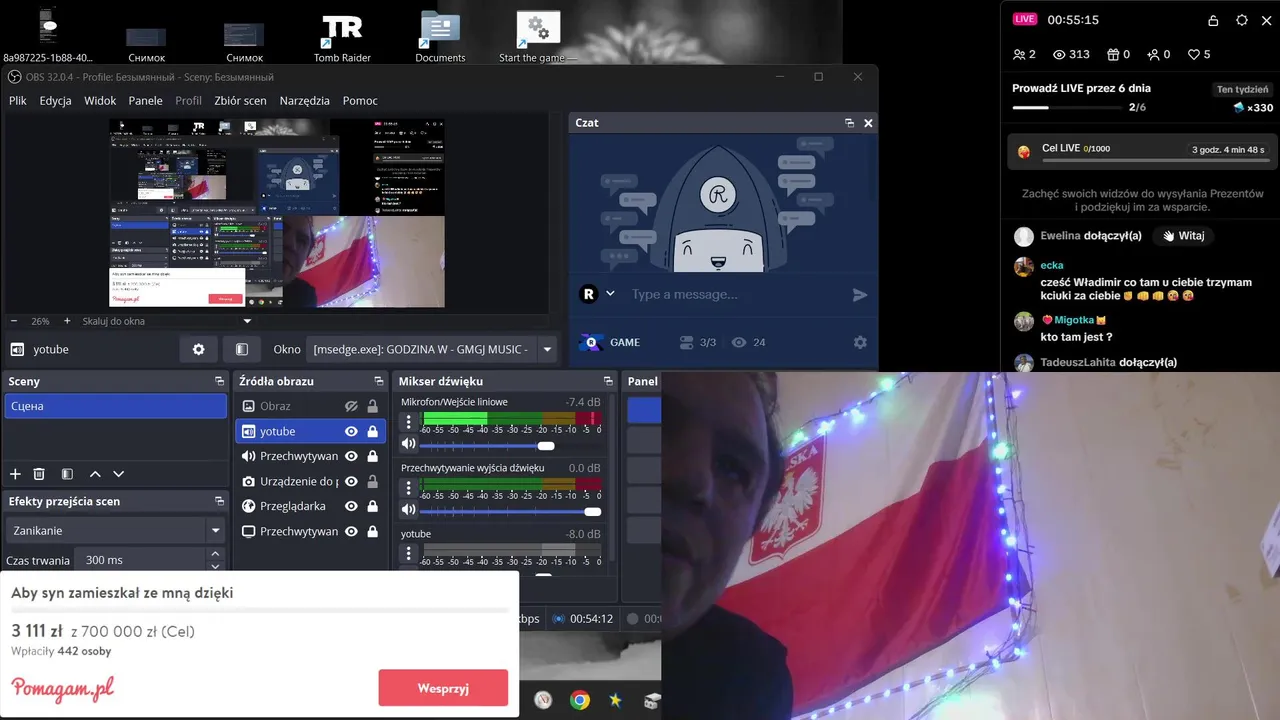Zoom in preview with plus icon

click(x=67, y=321)
